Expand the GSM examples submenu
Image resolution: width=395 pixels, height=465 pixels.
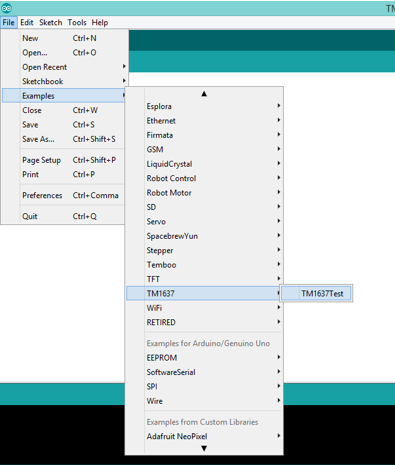pos(204,149)
